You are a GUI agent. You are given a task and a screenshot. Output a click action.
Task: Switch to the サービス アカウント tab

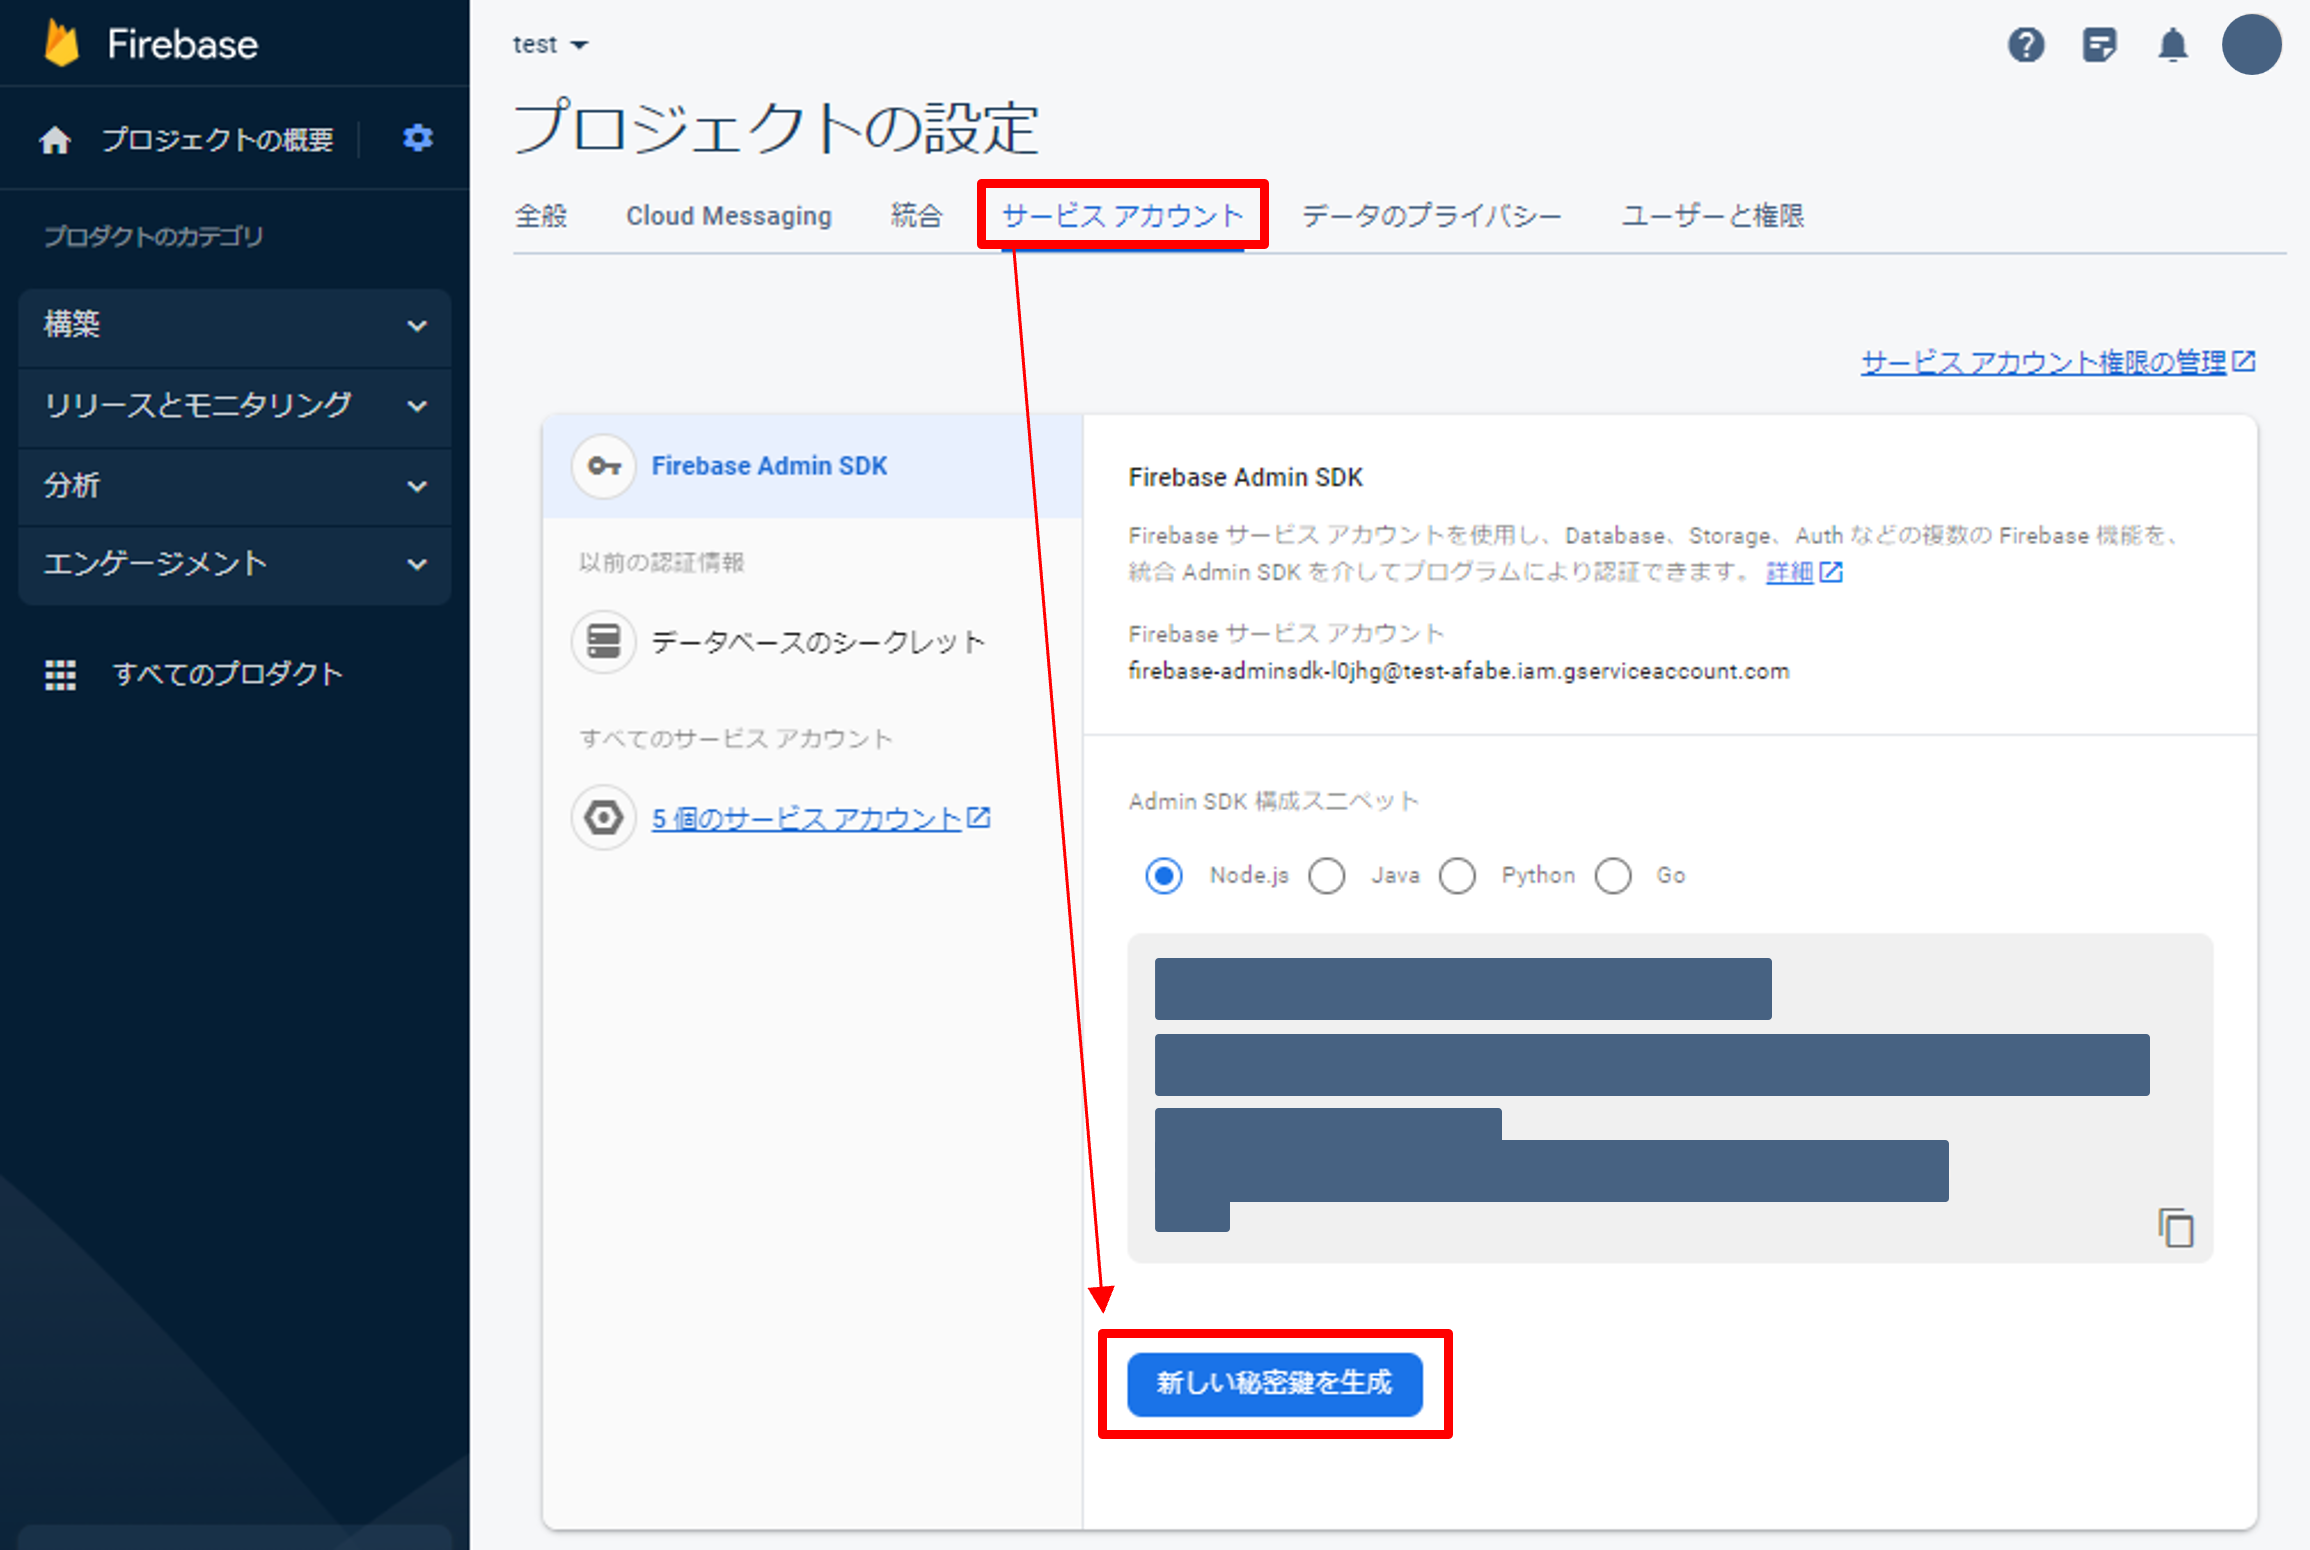(1123, 216)
